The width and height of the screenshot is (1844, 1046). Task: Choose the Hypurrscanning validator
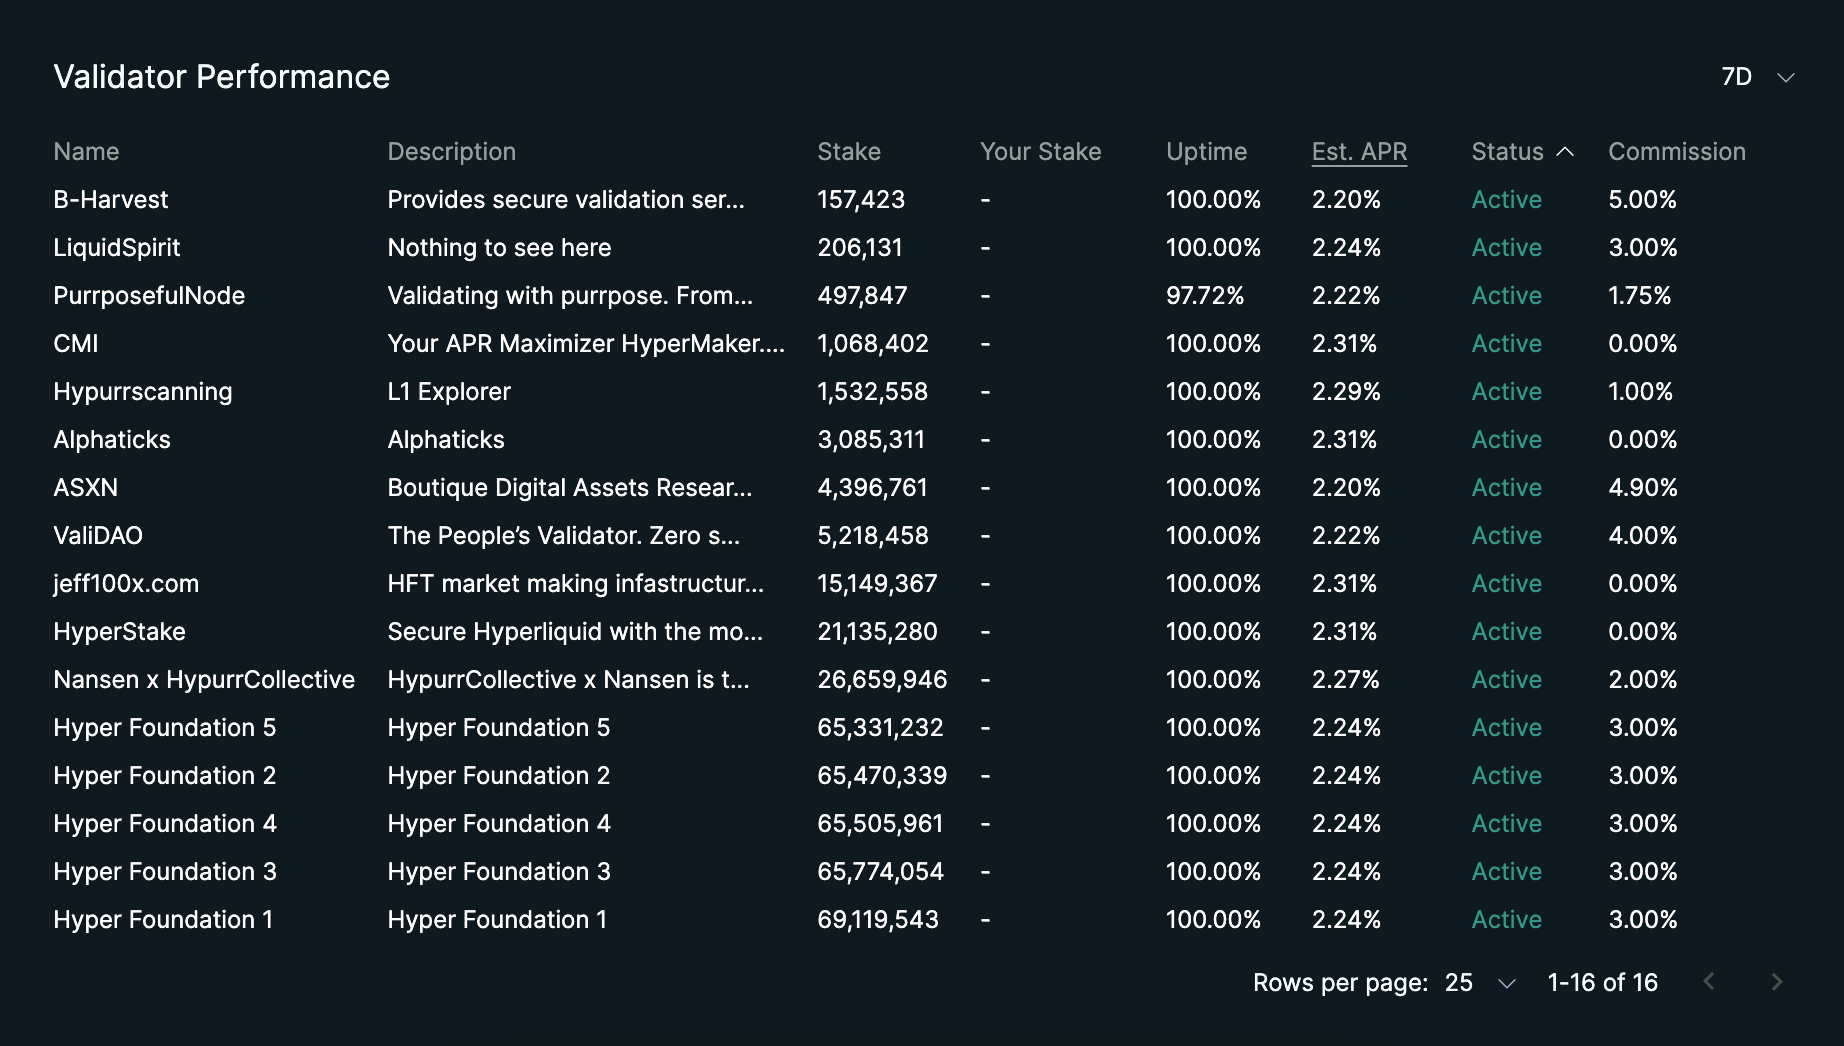pyautogui.click(x=142, y=392)
